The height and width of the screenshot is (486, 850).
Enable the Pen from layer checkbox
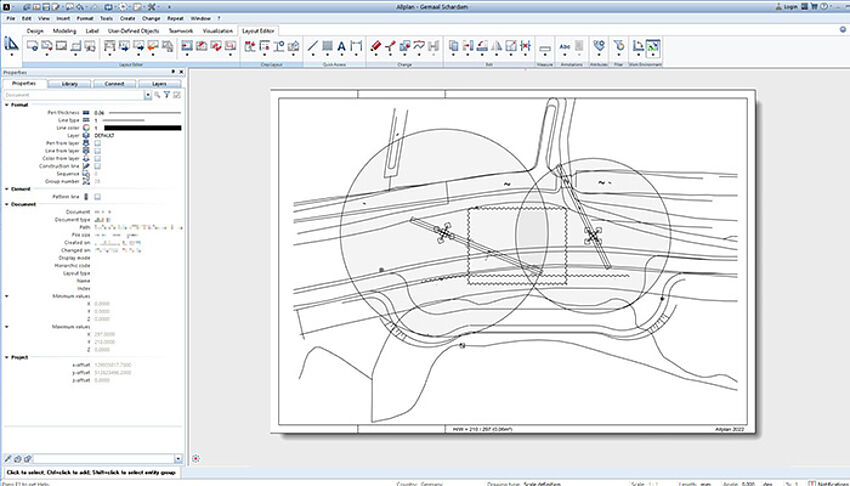coord(98,142)
